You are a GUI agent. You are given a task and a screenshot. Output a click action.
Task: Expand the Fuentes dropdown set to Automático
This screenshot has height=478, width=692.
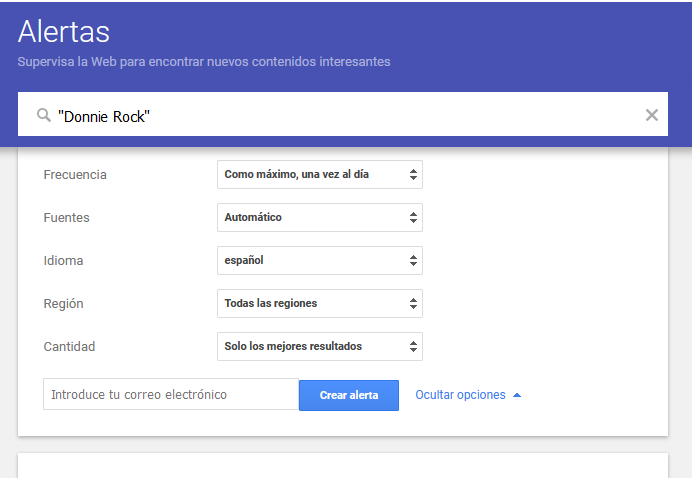pos(319,217)
